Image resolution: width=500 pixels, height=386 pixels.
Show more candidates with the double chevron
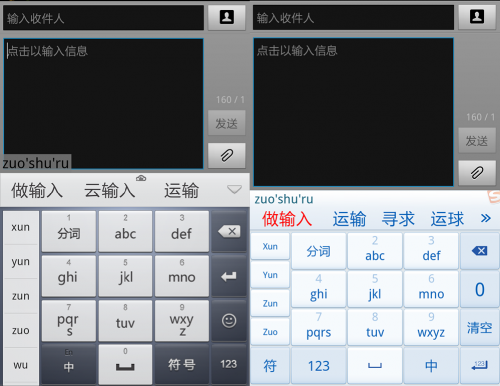tap(486, 218)
